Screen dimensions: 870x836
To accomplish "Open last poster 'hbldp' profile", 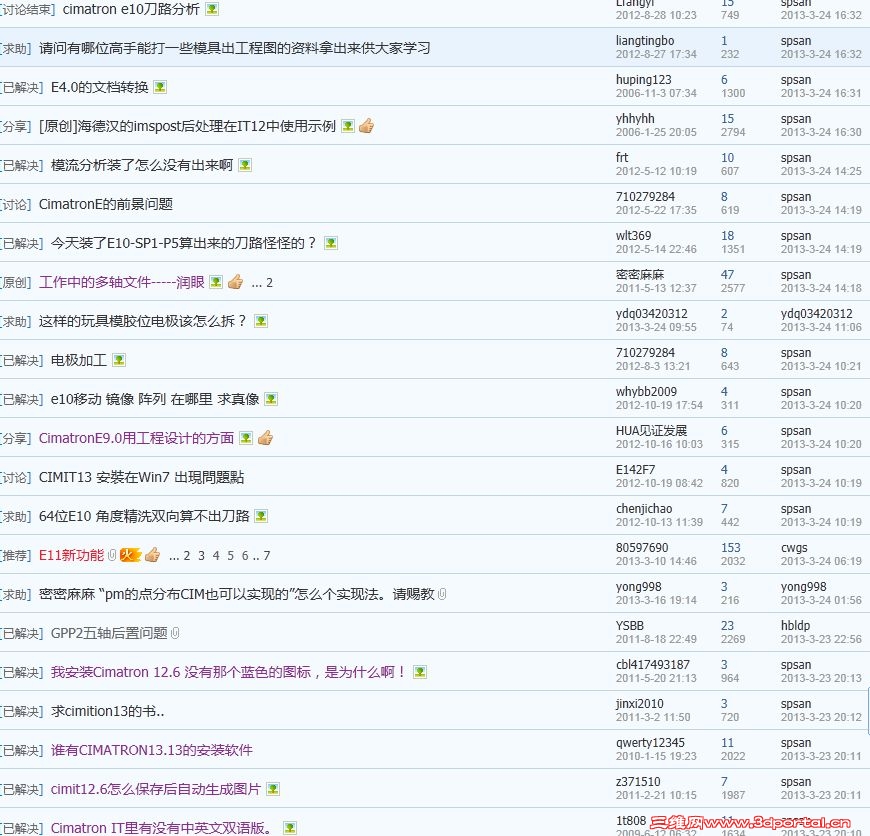I will [795, 626].
